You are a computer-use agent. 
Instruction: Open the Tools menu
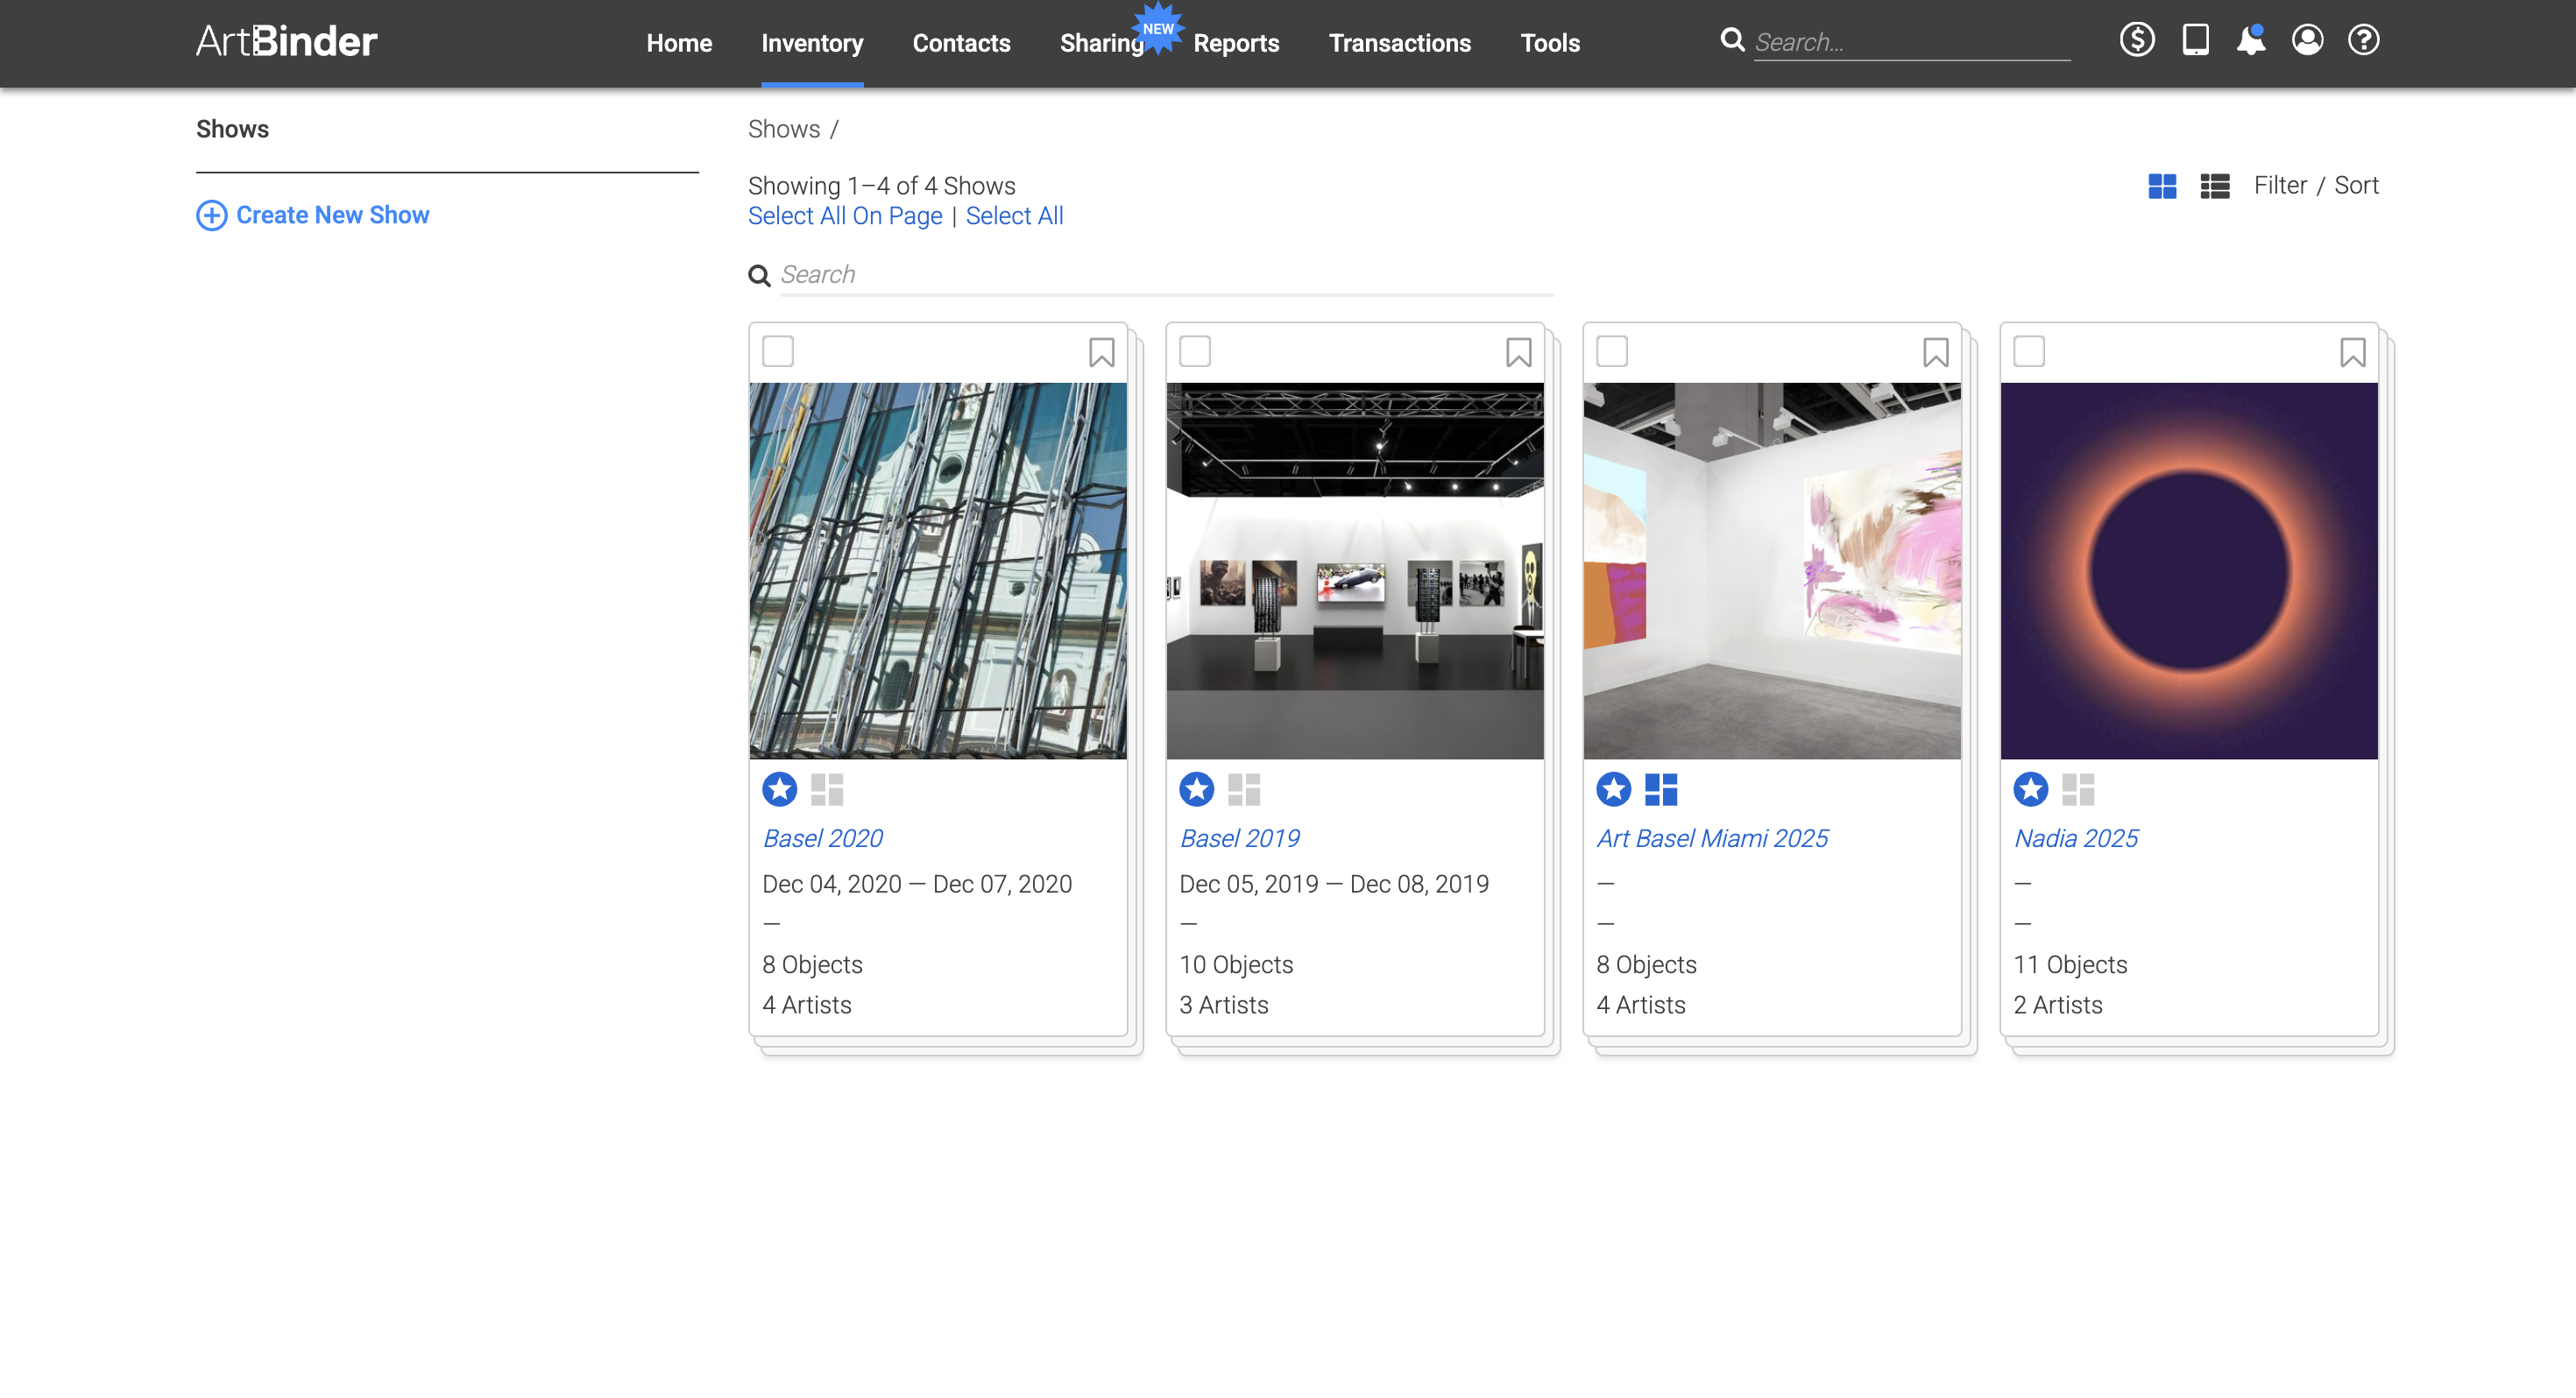1550,43
